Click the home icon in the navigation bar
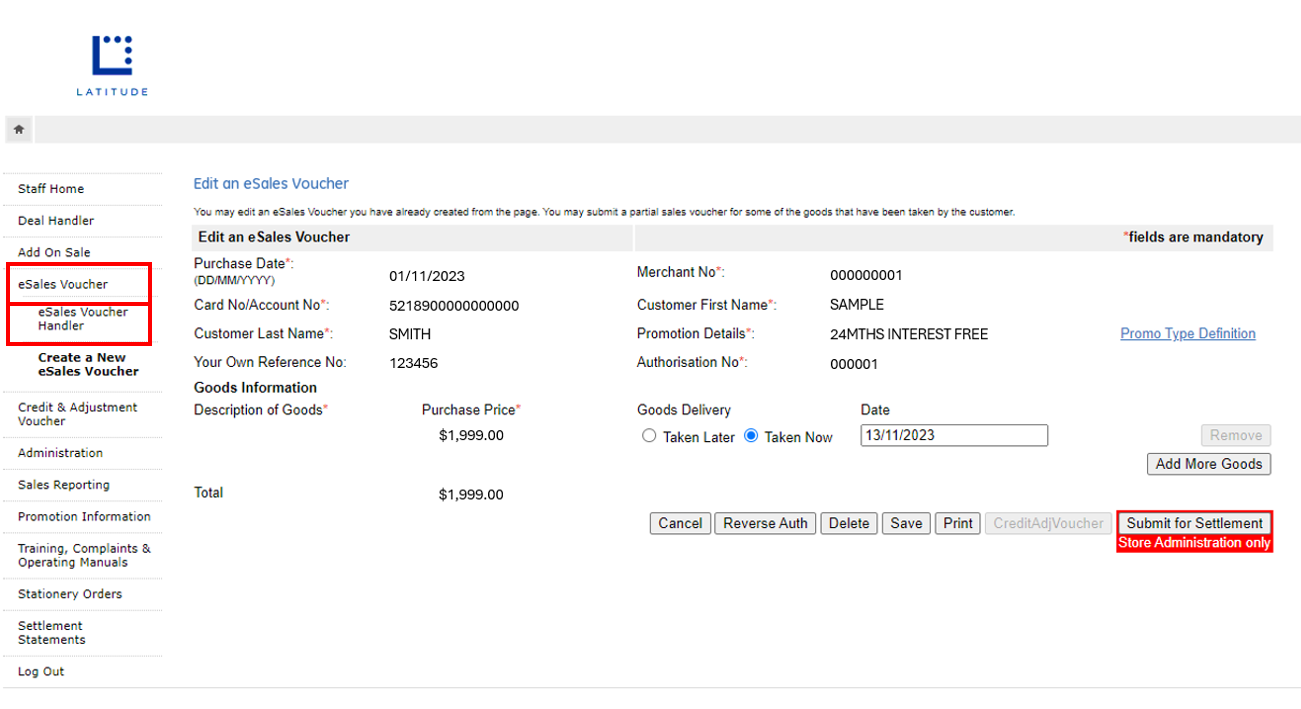Image resolution: width=1301 pixels, height=709 pixels. [x=18, y=130]
